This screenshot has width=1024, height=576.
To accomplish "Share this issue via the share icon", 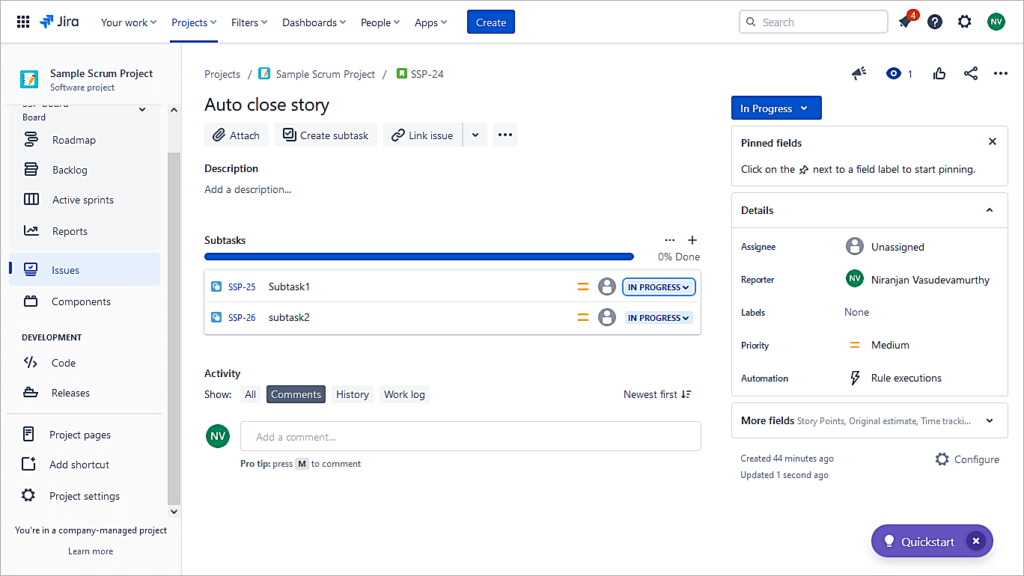I will (x=968, y=73).
